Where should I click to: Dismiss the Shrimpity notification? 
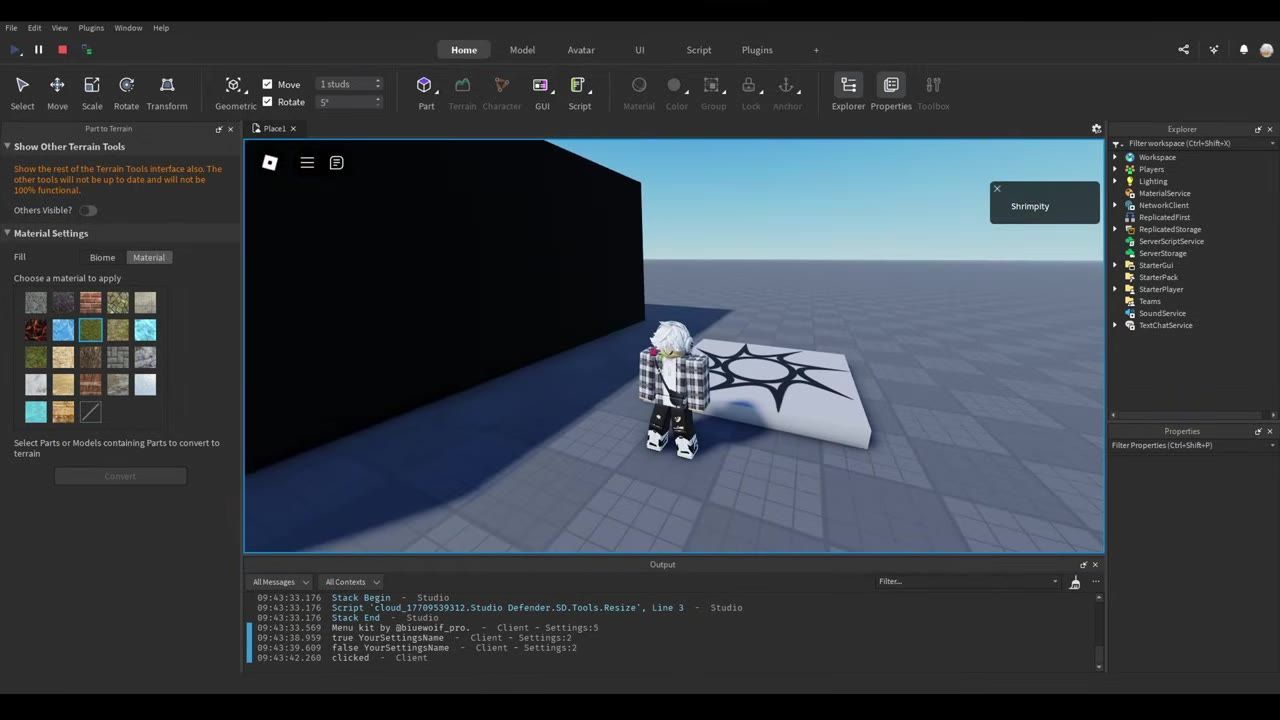[997, 189]
